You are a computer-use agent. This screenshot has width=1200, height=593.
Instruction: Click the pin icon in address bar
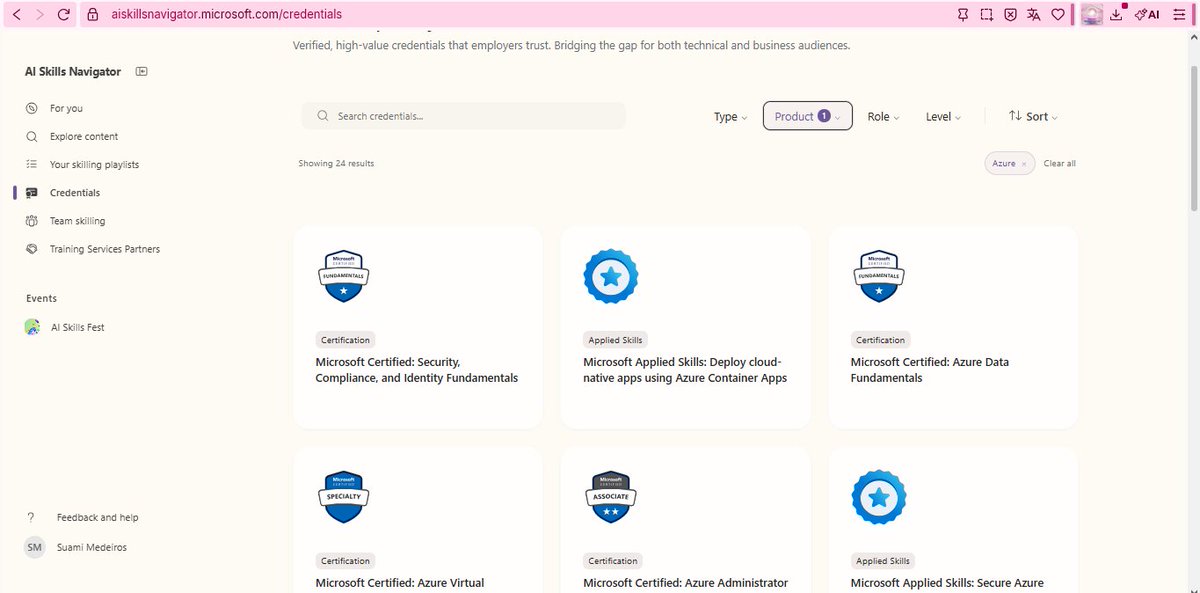pos(963,15)
